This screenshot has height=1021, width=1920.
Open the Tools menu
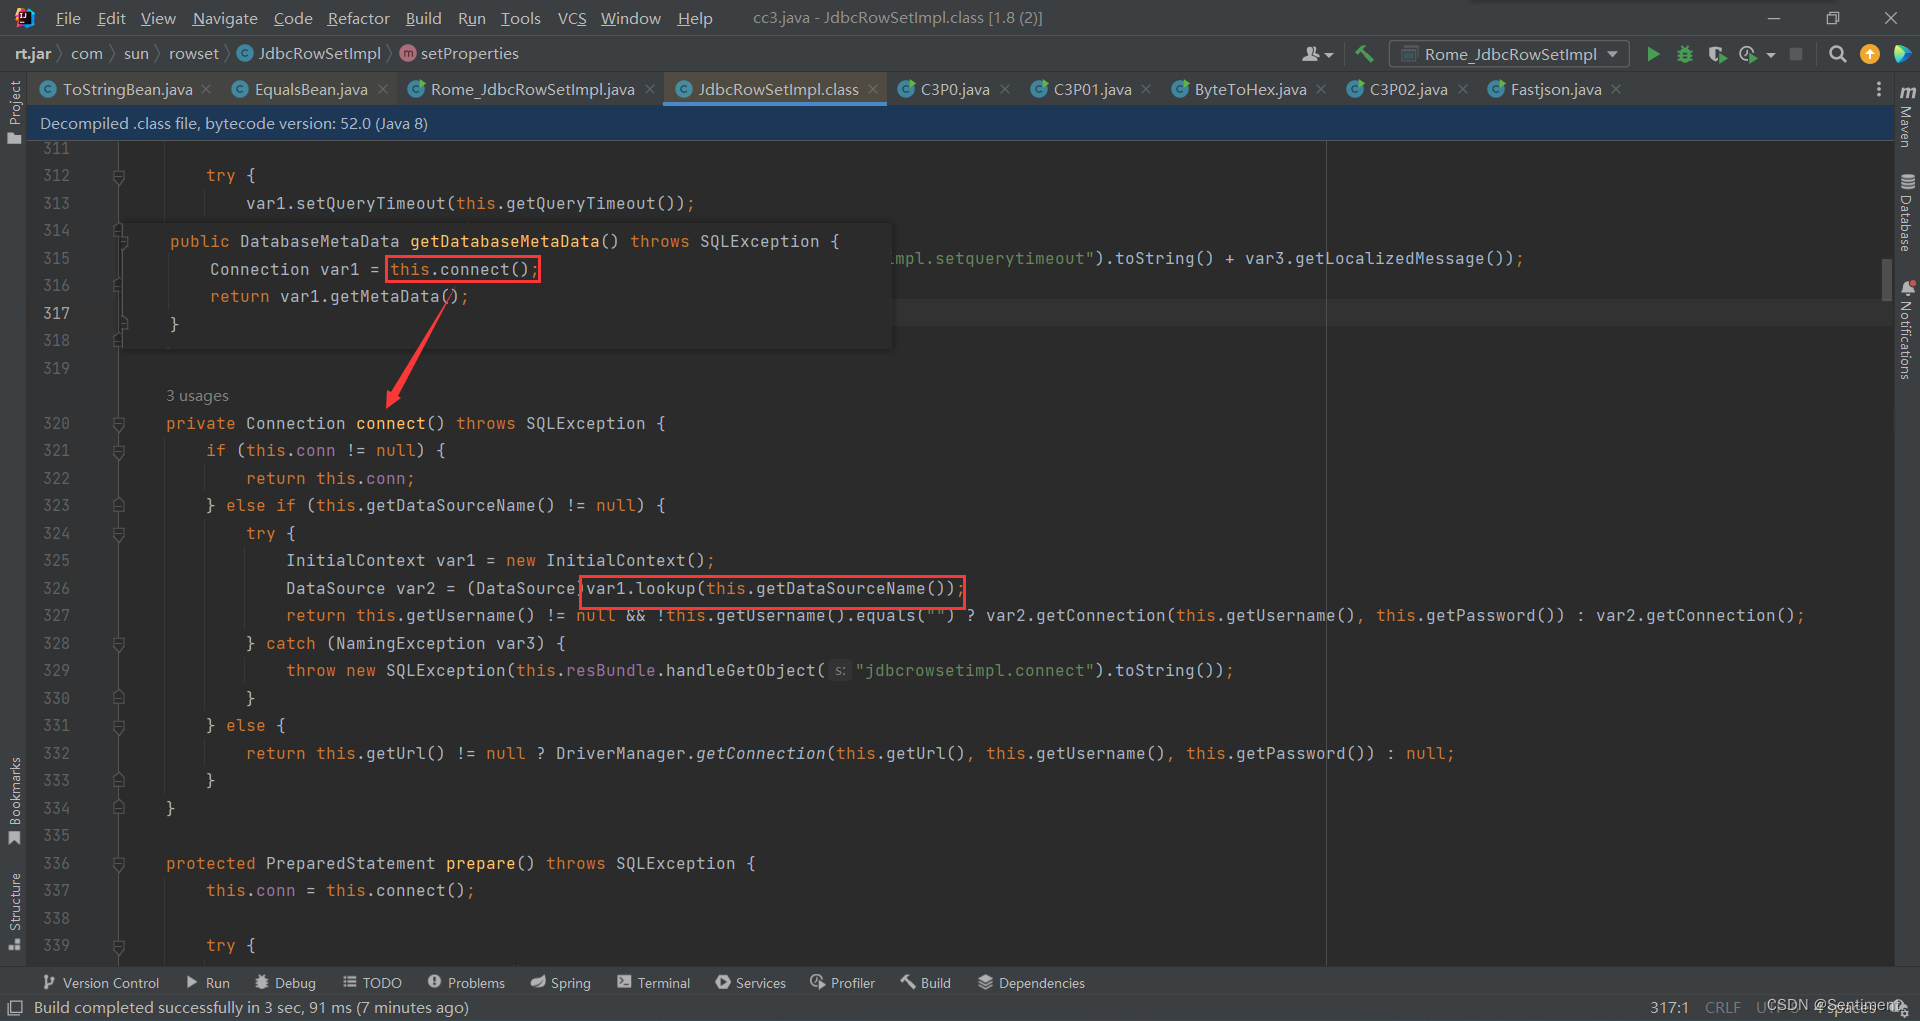(520, 18)
